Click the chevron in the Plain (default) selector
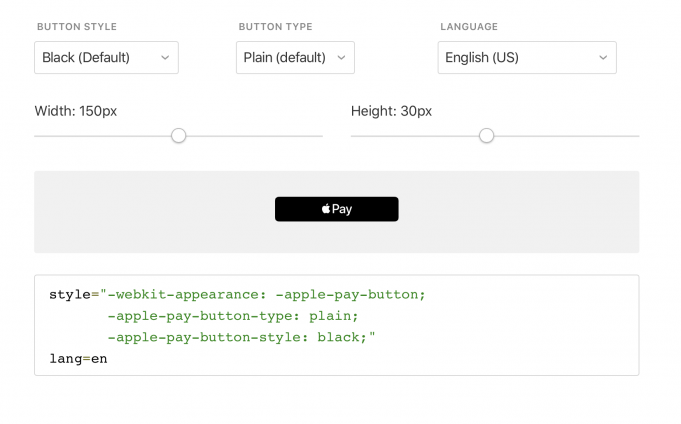Image resolution: width=681 pixels, height=424 pixels. click(341, 58)
